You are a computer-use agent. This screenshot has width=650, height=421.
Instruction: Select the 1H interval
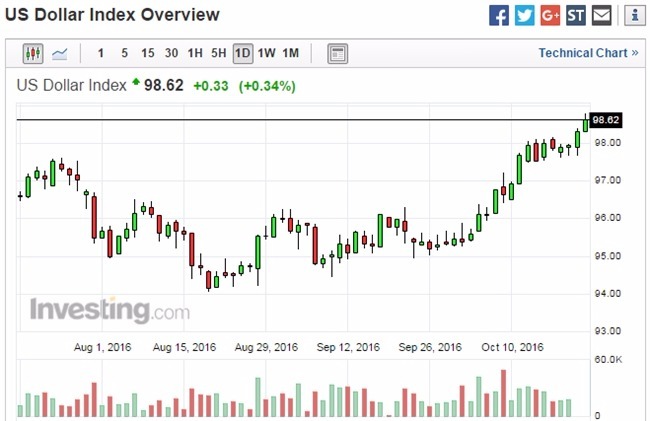(x=195, y=53)
